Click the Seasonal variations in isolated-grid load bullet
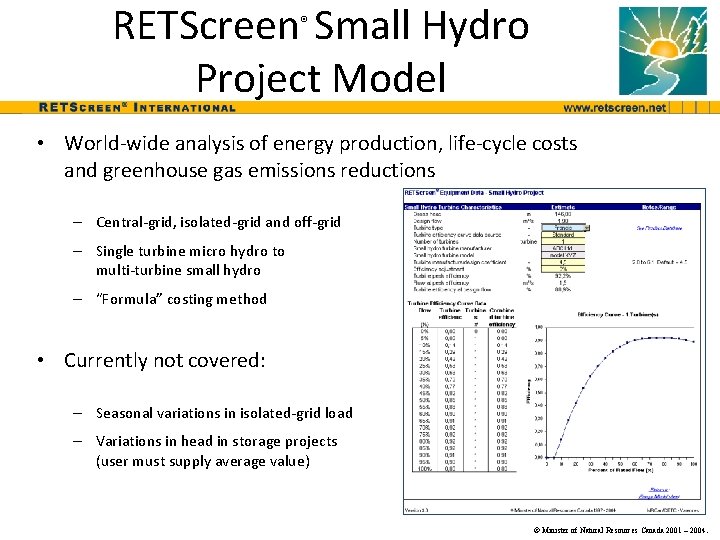The width and height of the screenshot is (720, 540). click(x=224, y=413)
